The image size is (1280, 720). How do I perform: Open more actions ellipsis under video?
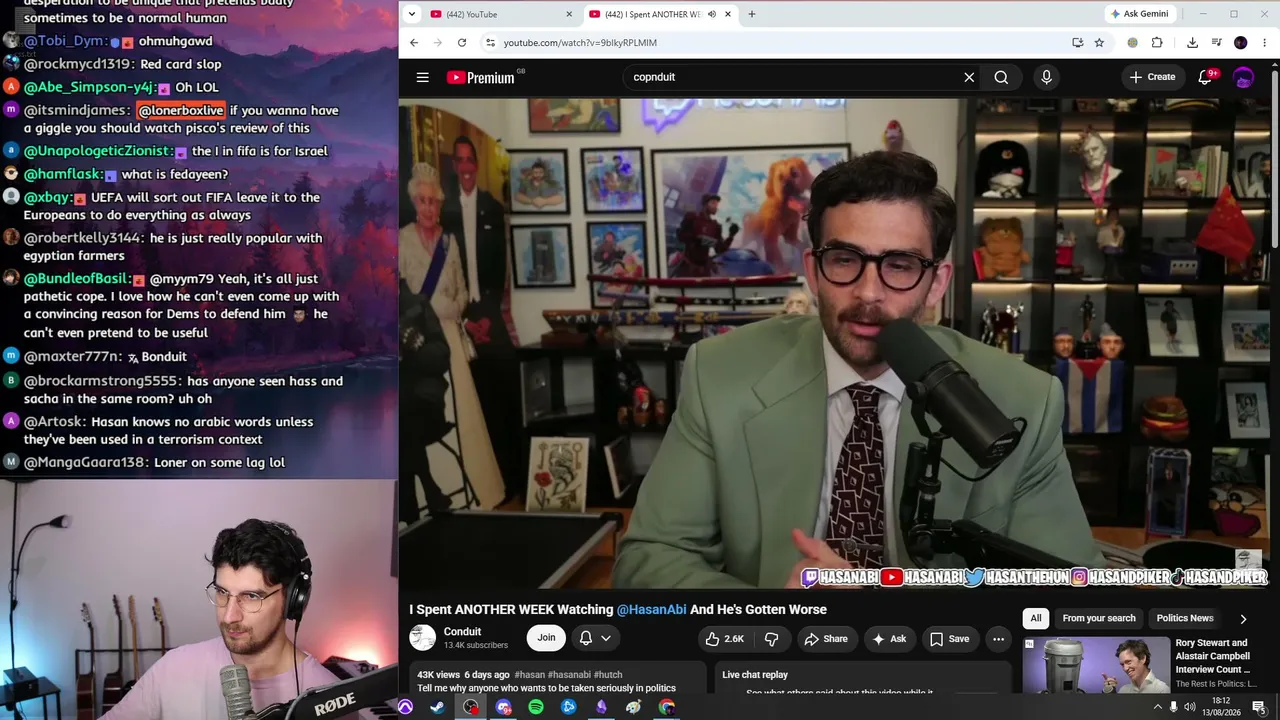[998, 639]
